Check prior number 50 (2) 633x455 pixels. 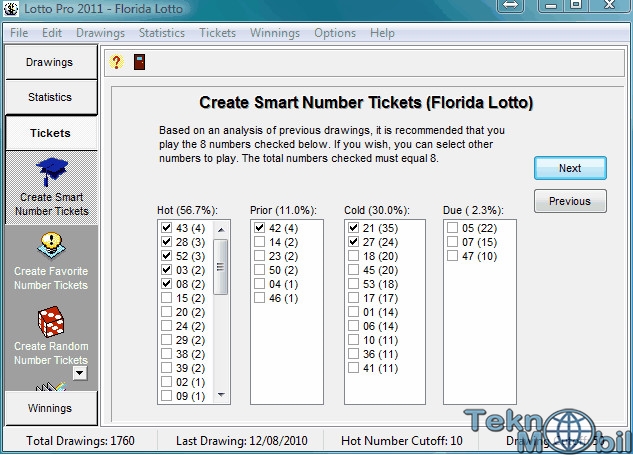pyautogui.click(x=260, y=270)
